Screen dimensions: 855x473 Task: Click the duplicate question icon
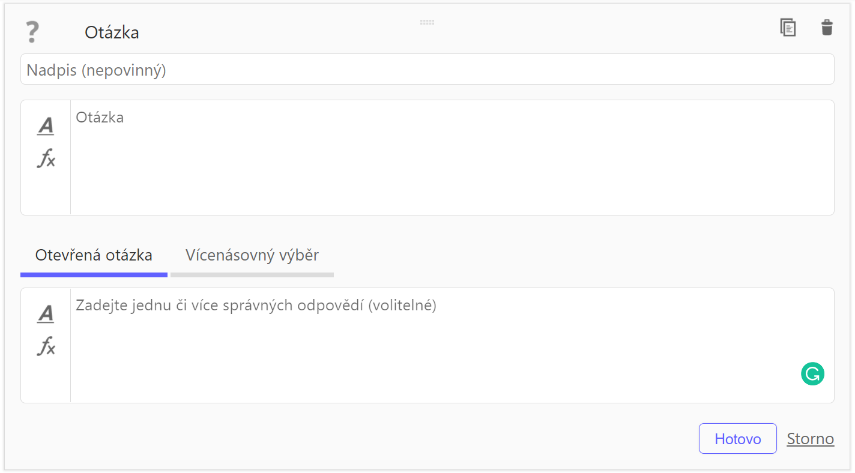click(787, 27)
